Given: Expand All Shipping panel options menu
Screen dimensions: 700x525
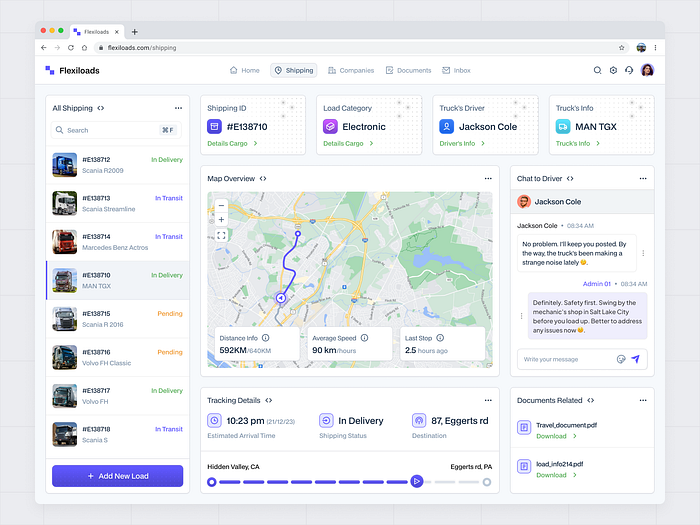Looking at the screenshot, I should point(178,108).
